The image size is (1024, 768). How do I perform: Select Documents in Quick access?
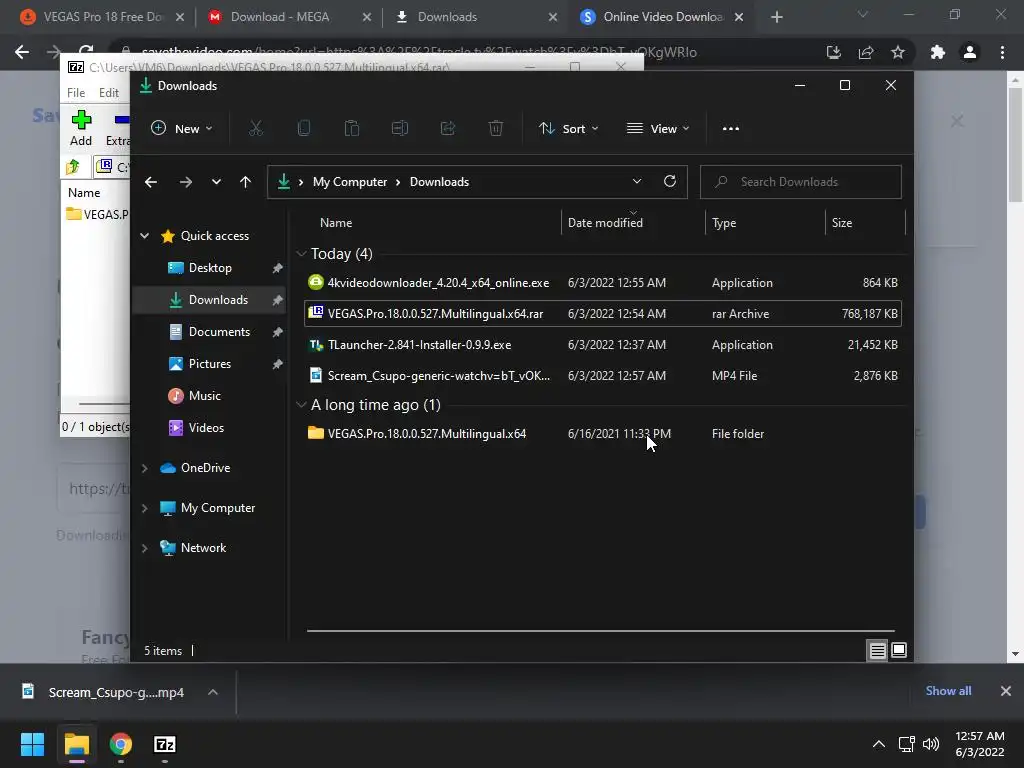click(x=210, y=332)
